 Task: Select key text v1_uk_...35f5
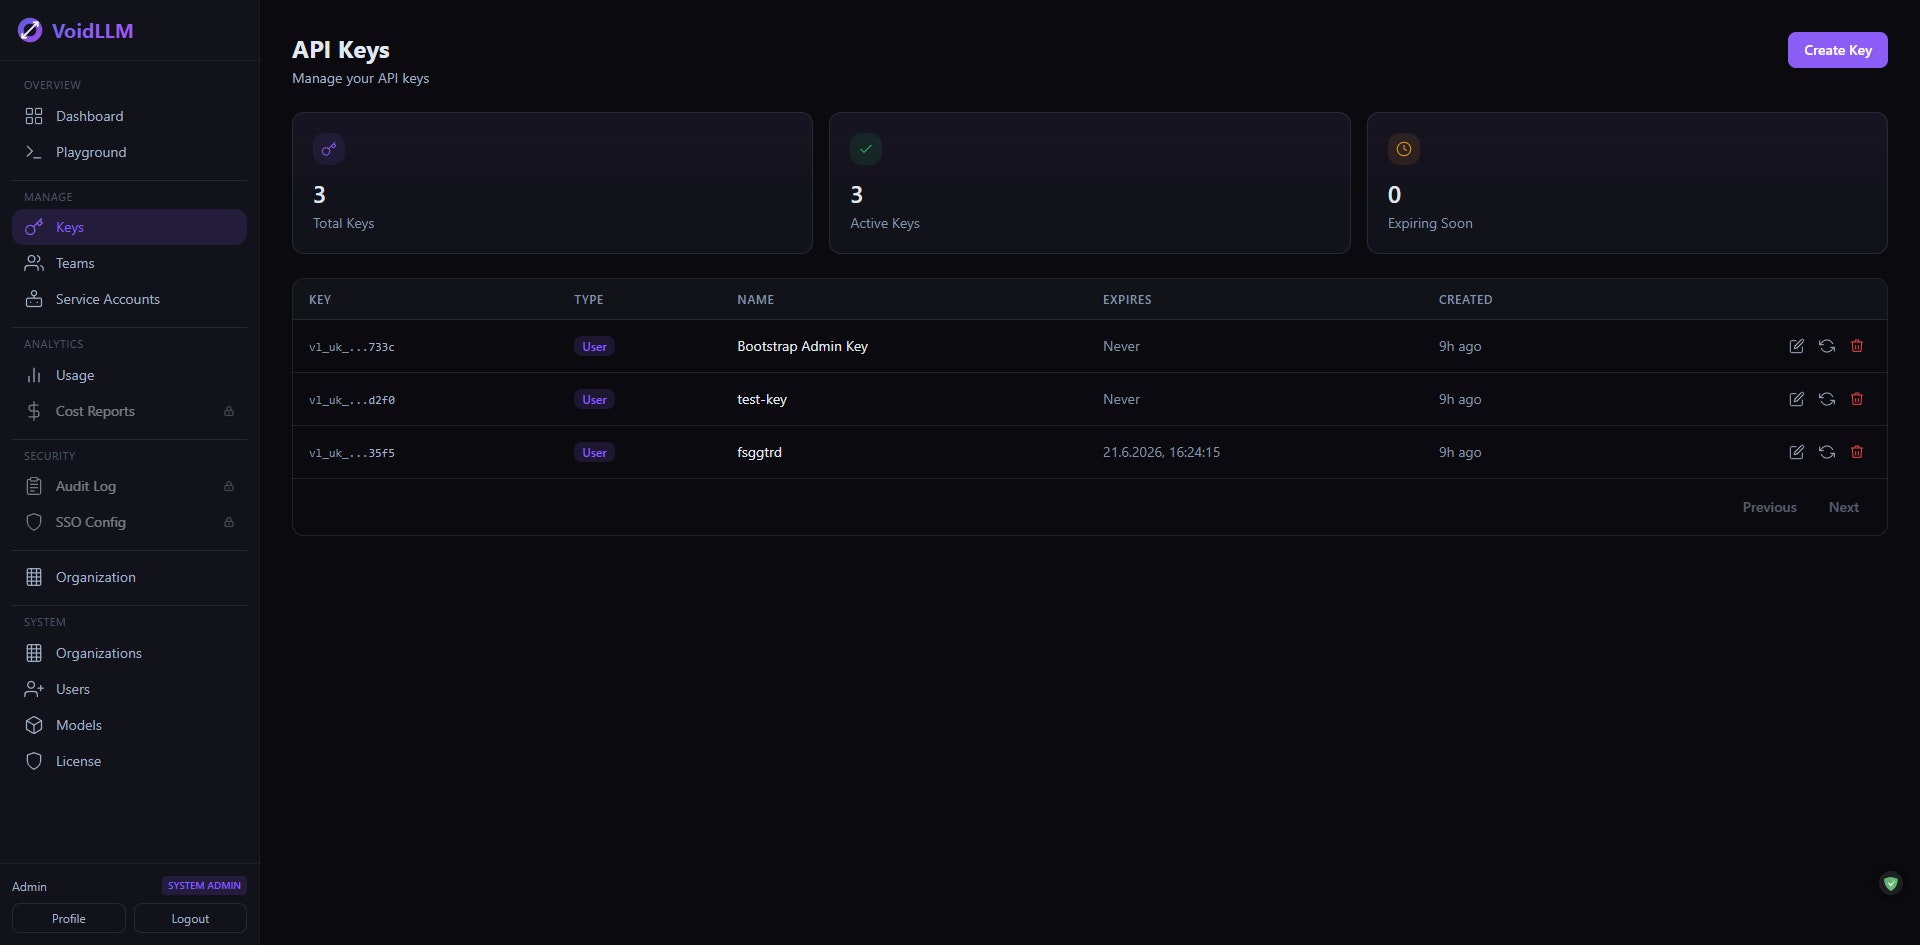(x=352, y=453)
